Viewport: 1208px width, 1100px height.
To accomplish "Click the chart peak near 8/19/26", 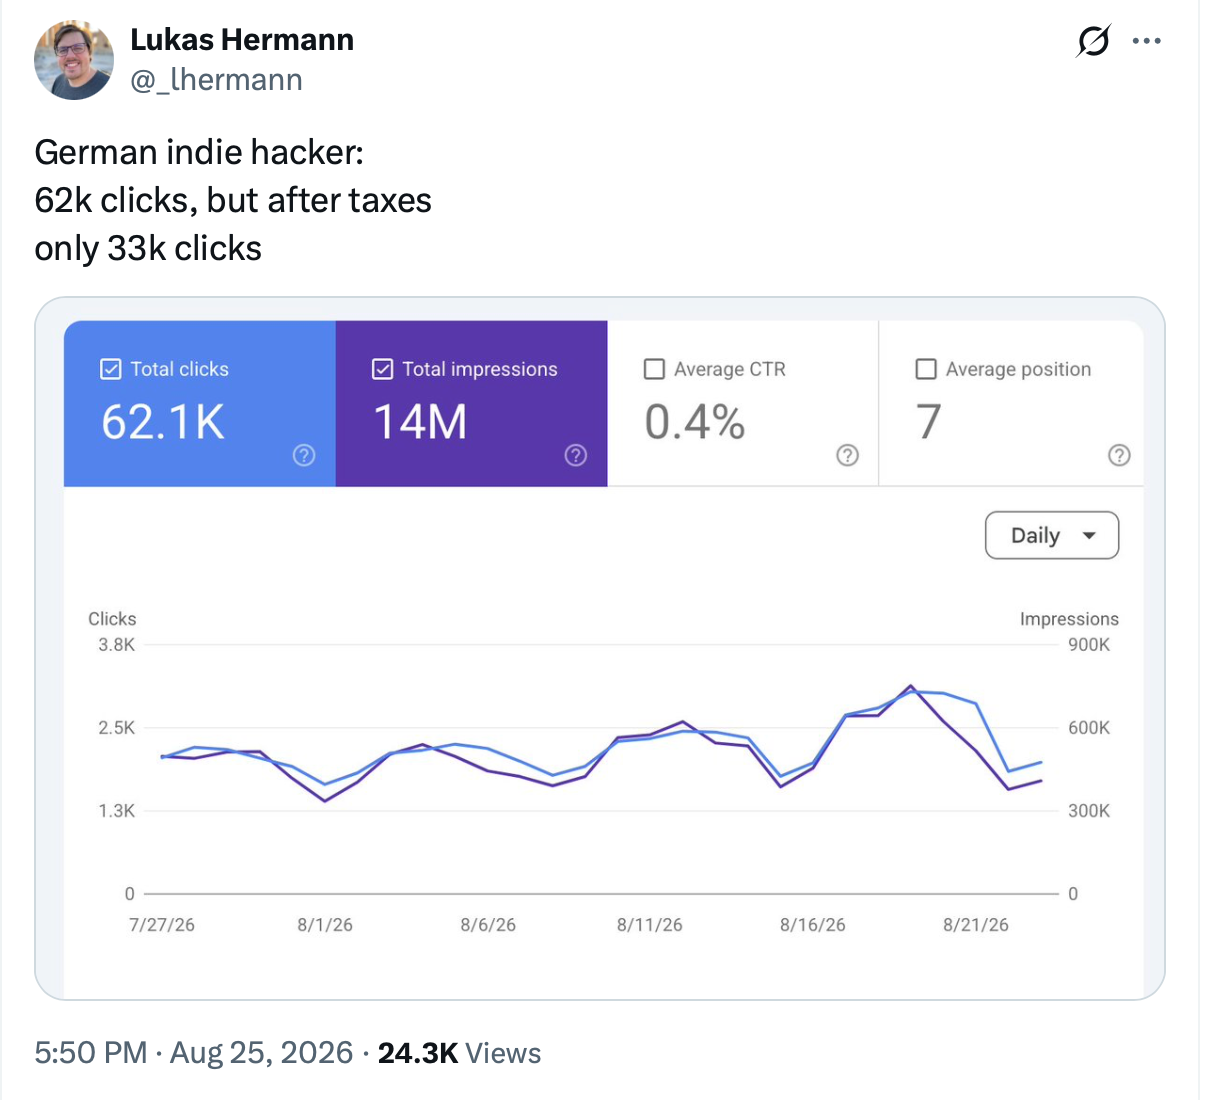I will (911, 687).
